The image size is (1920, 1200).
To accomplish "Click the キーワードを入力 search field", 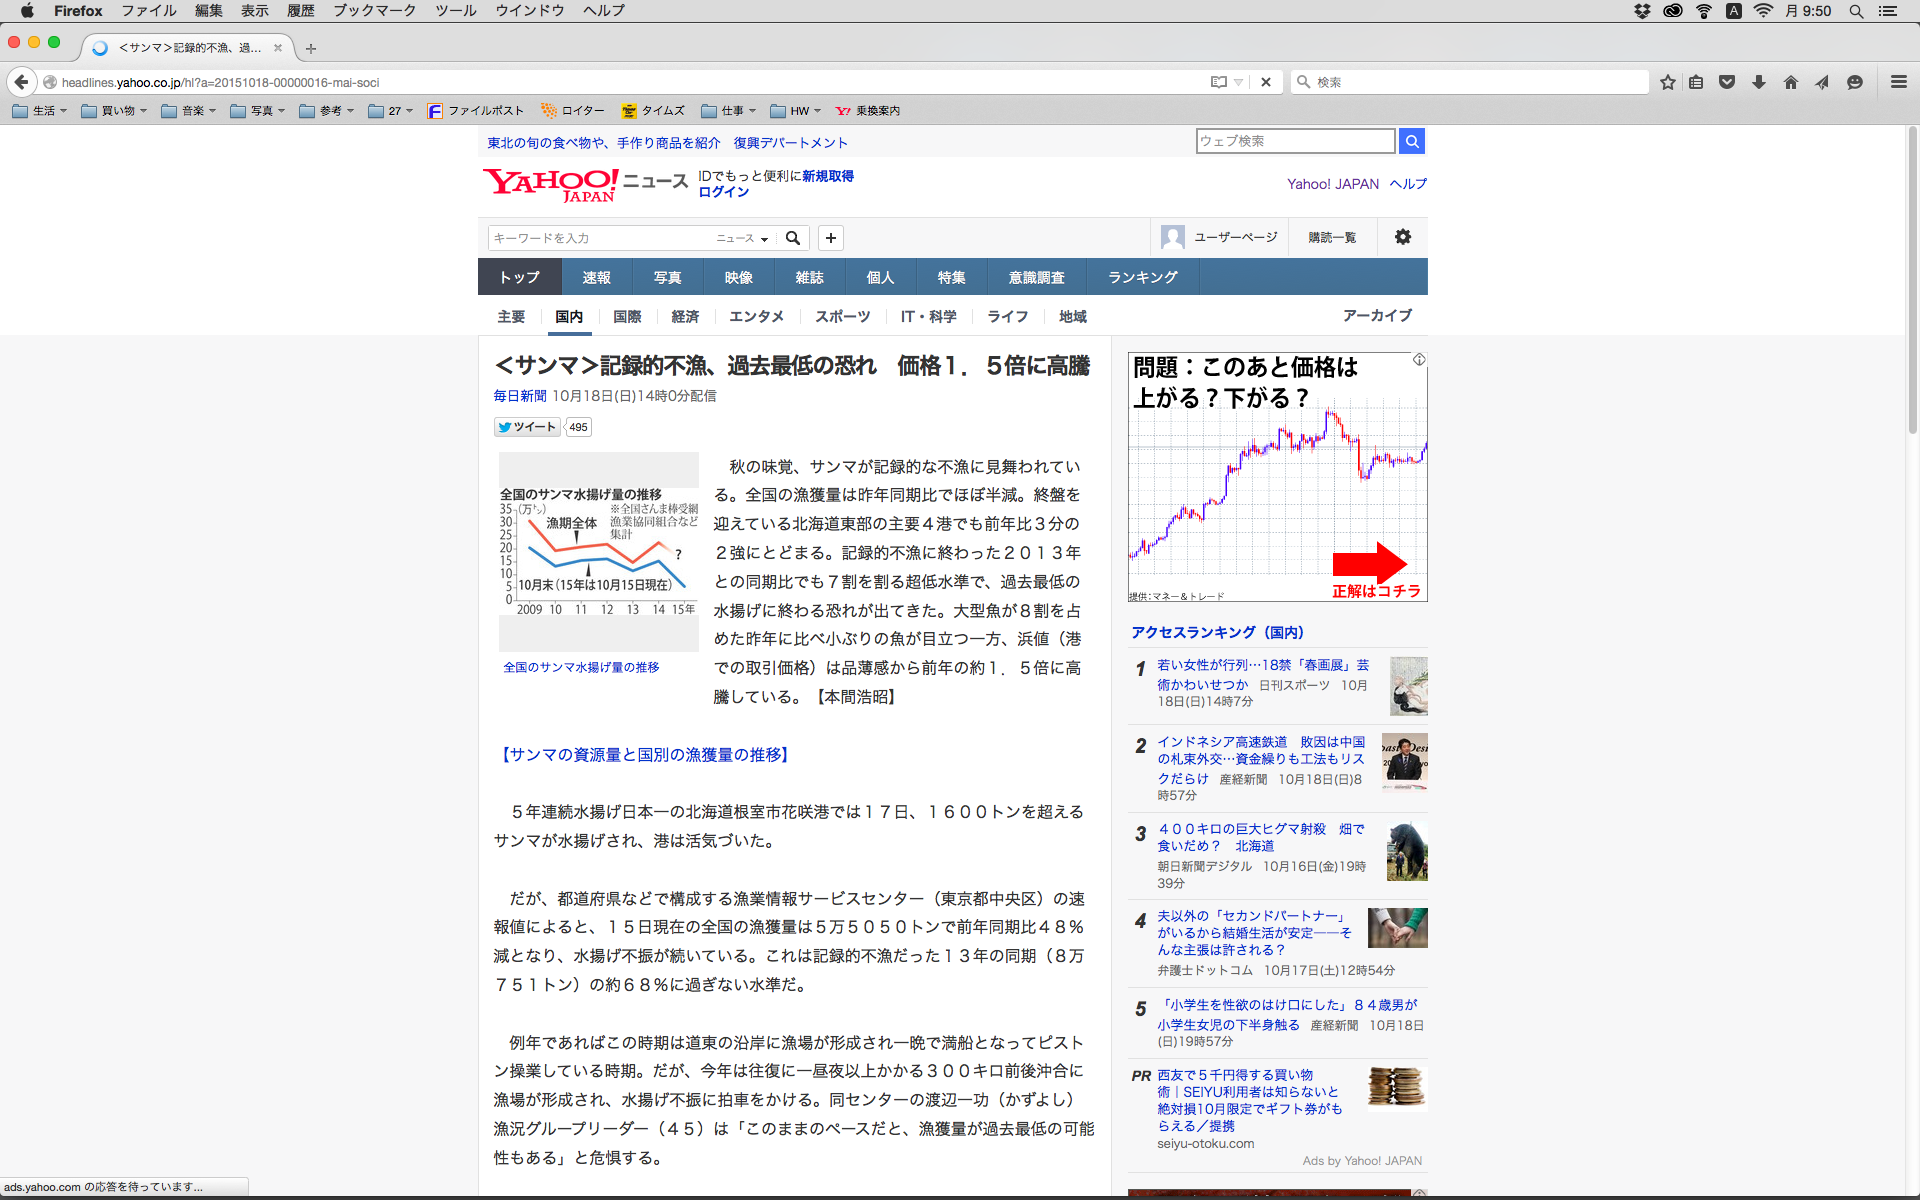I will pos(600,238).
